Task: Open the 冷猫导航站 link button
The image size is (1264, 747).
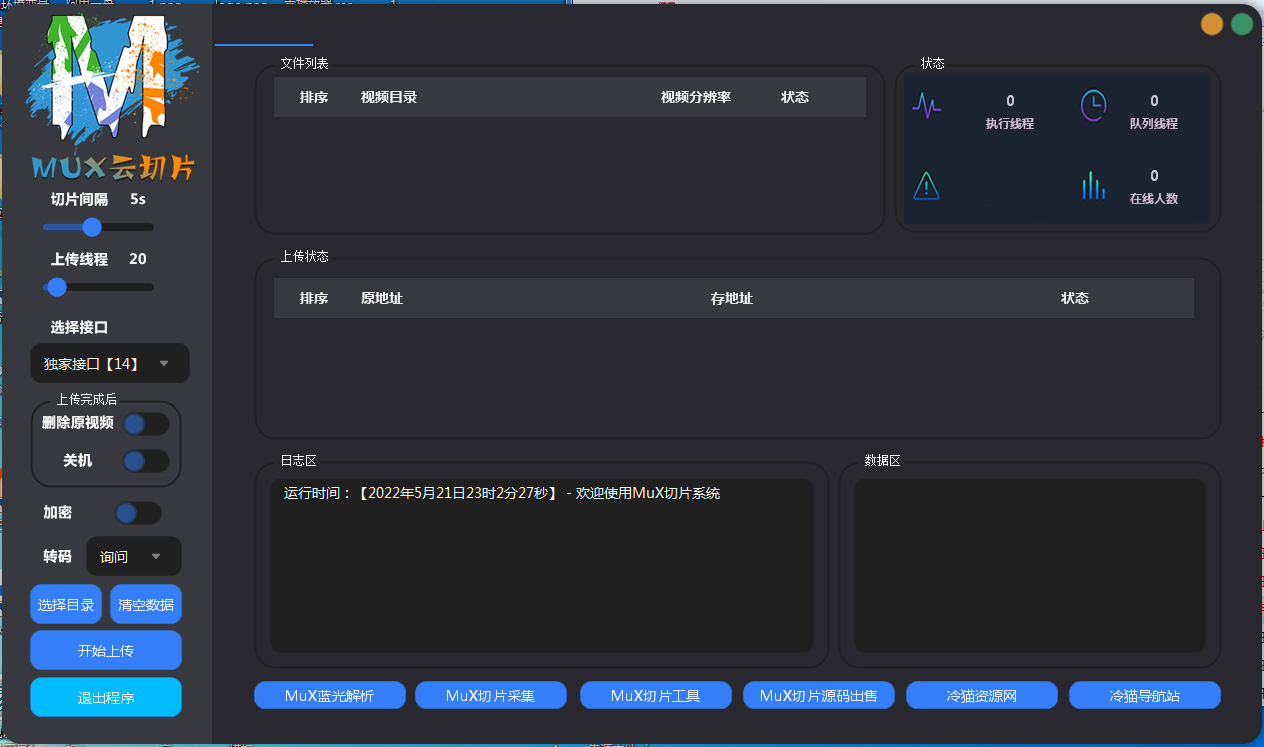Action: (1145, 695)
